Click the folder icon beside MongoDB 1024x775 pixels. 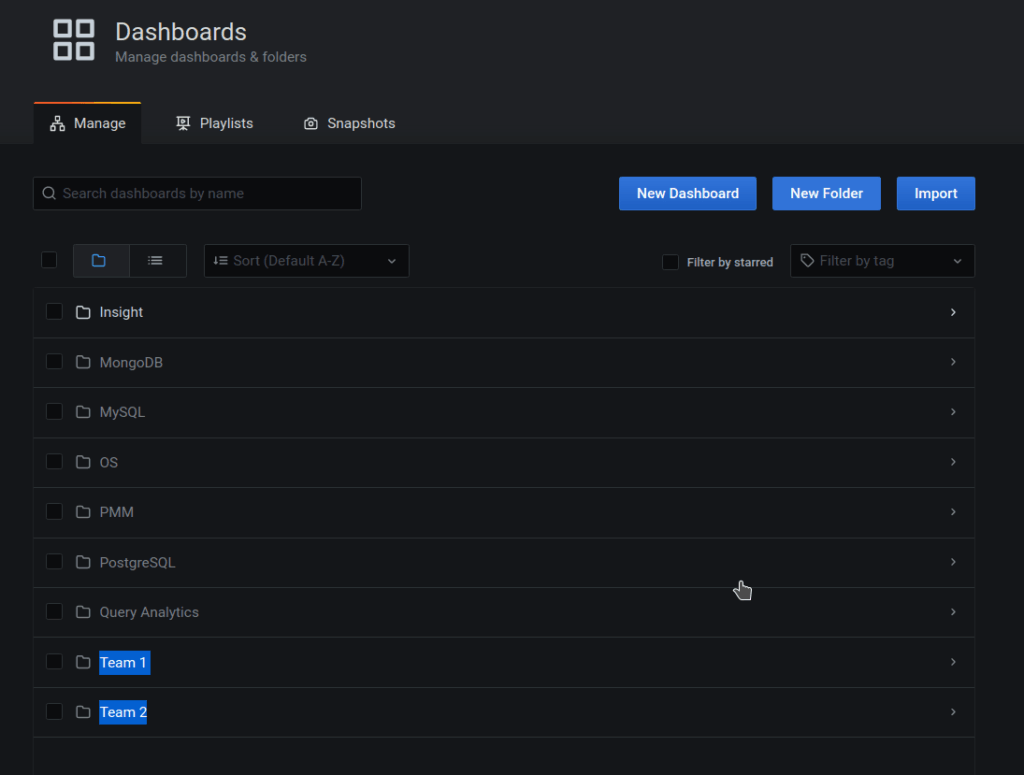pos(83,362)
